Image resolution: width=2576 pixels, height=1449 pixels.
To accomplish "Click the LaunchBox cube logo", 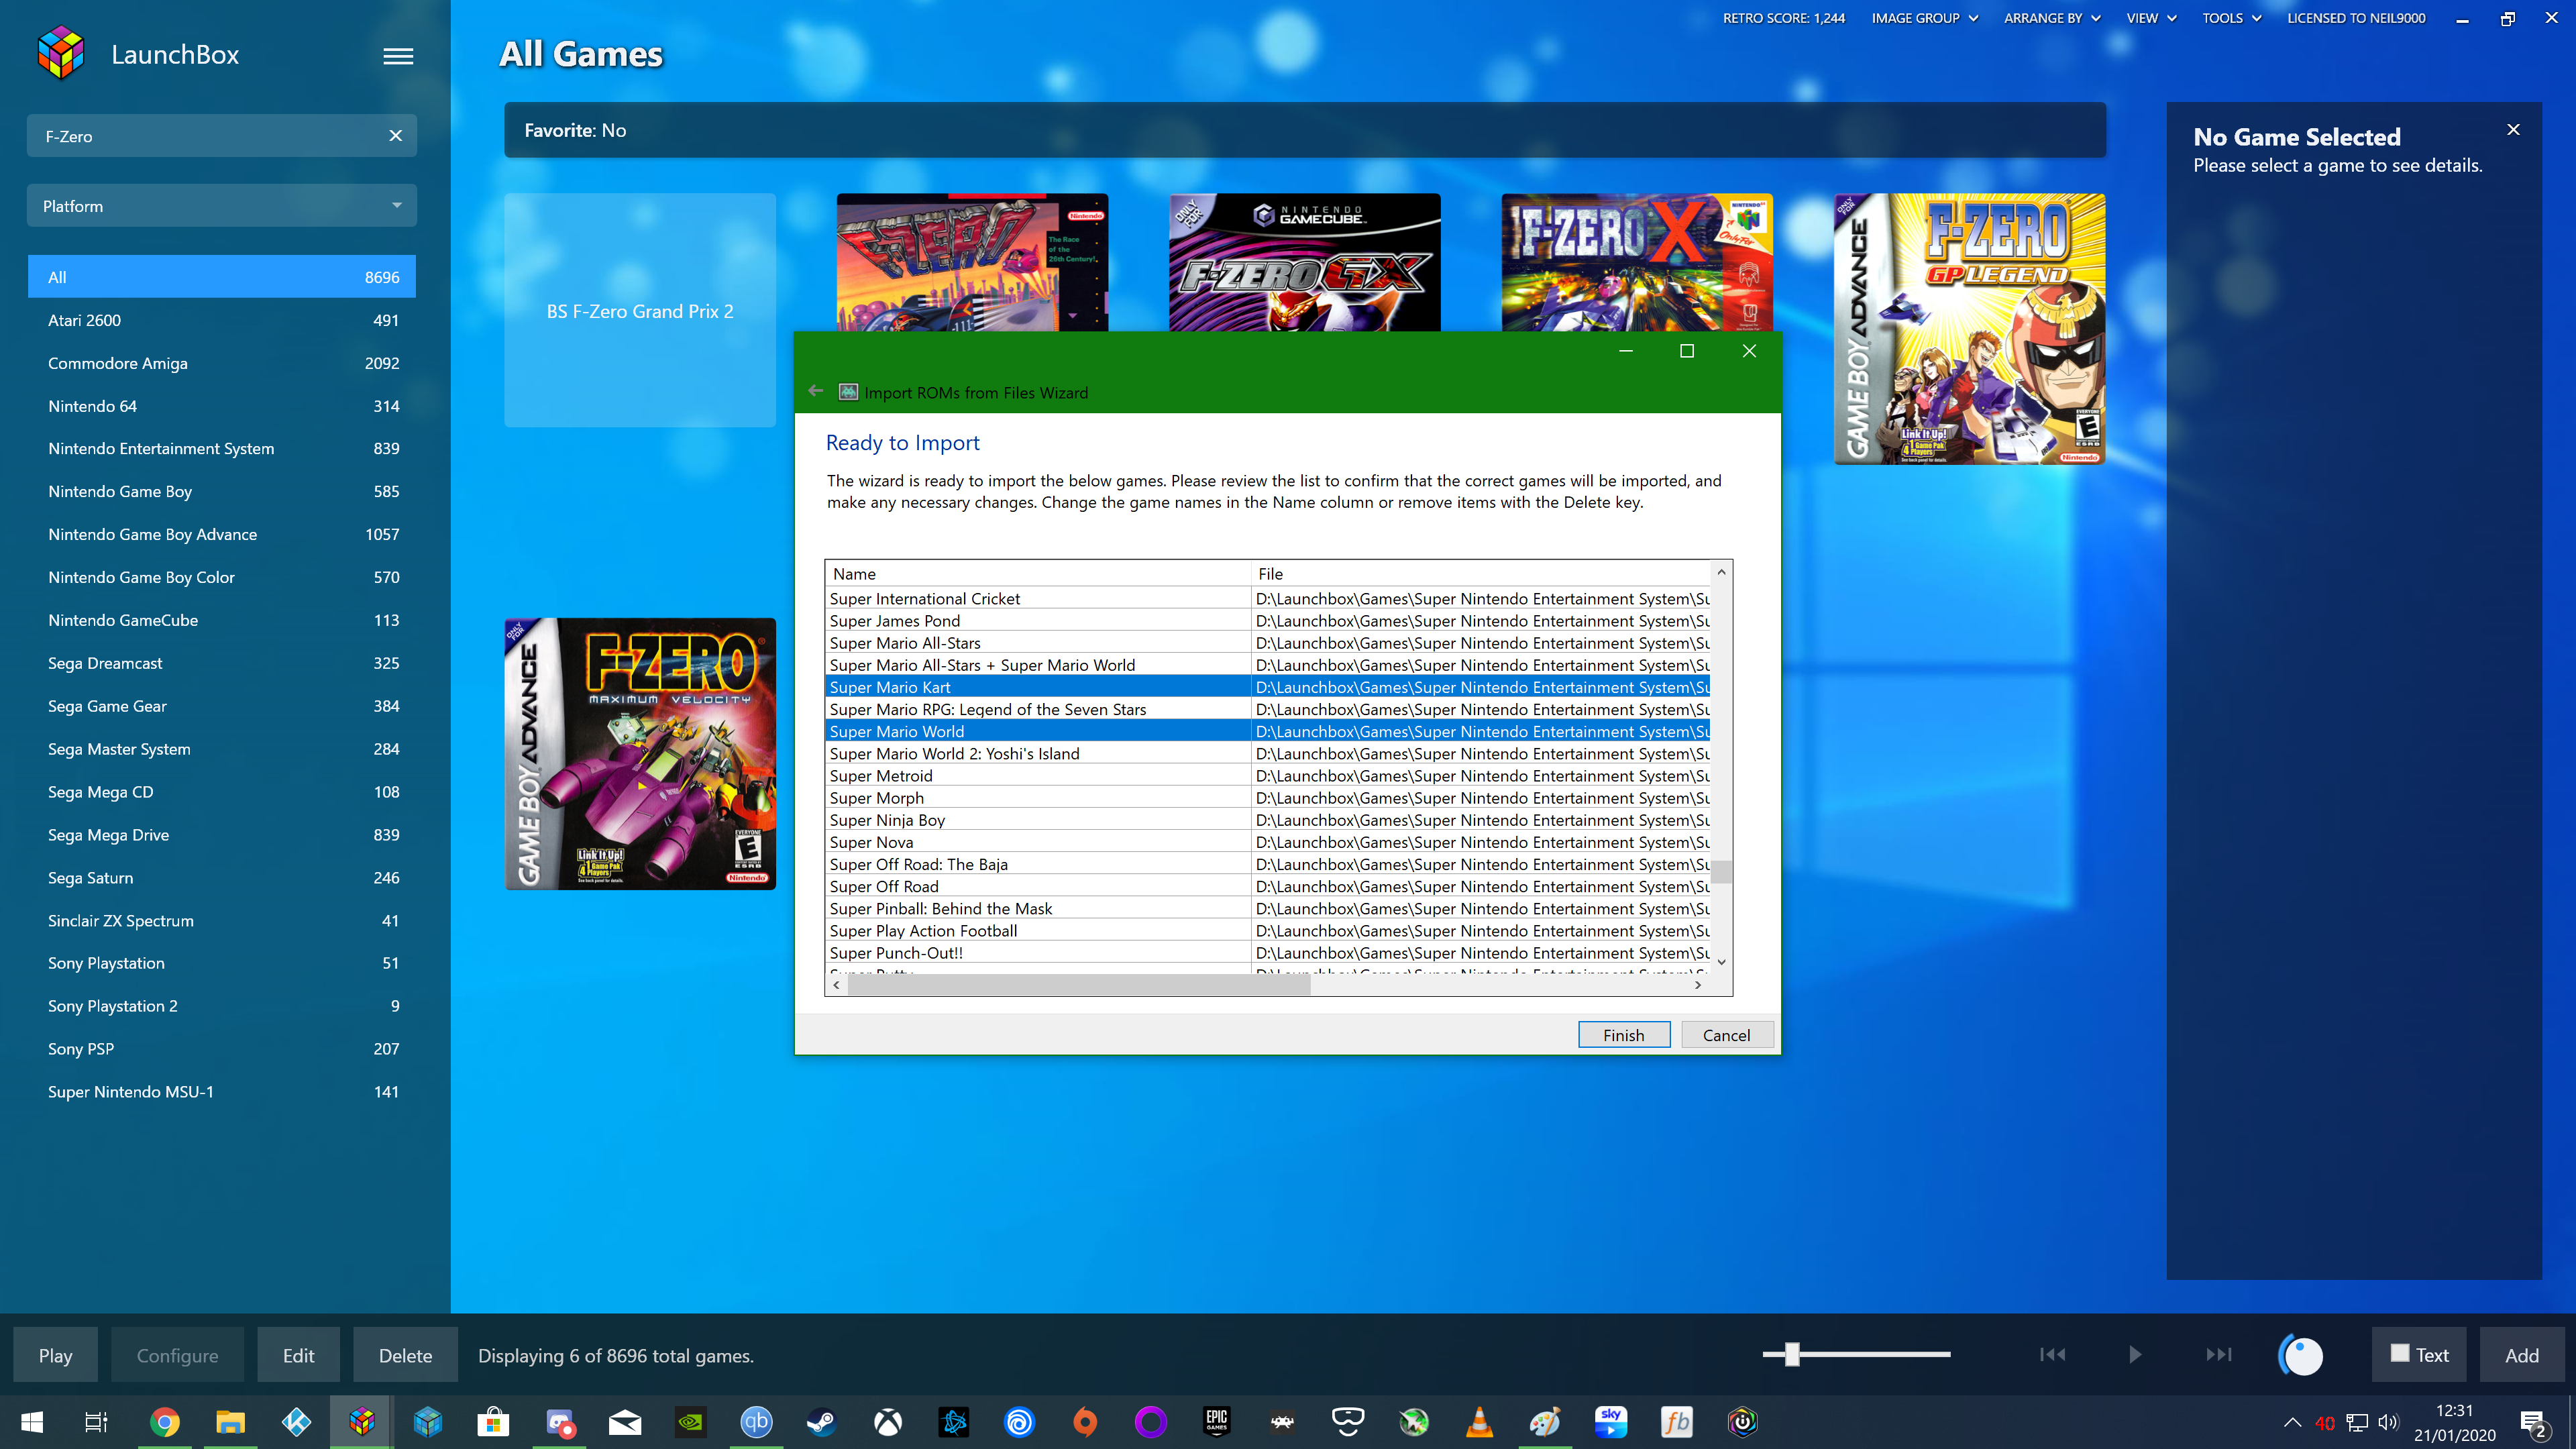I will click(61, 53).
